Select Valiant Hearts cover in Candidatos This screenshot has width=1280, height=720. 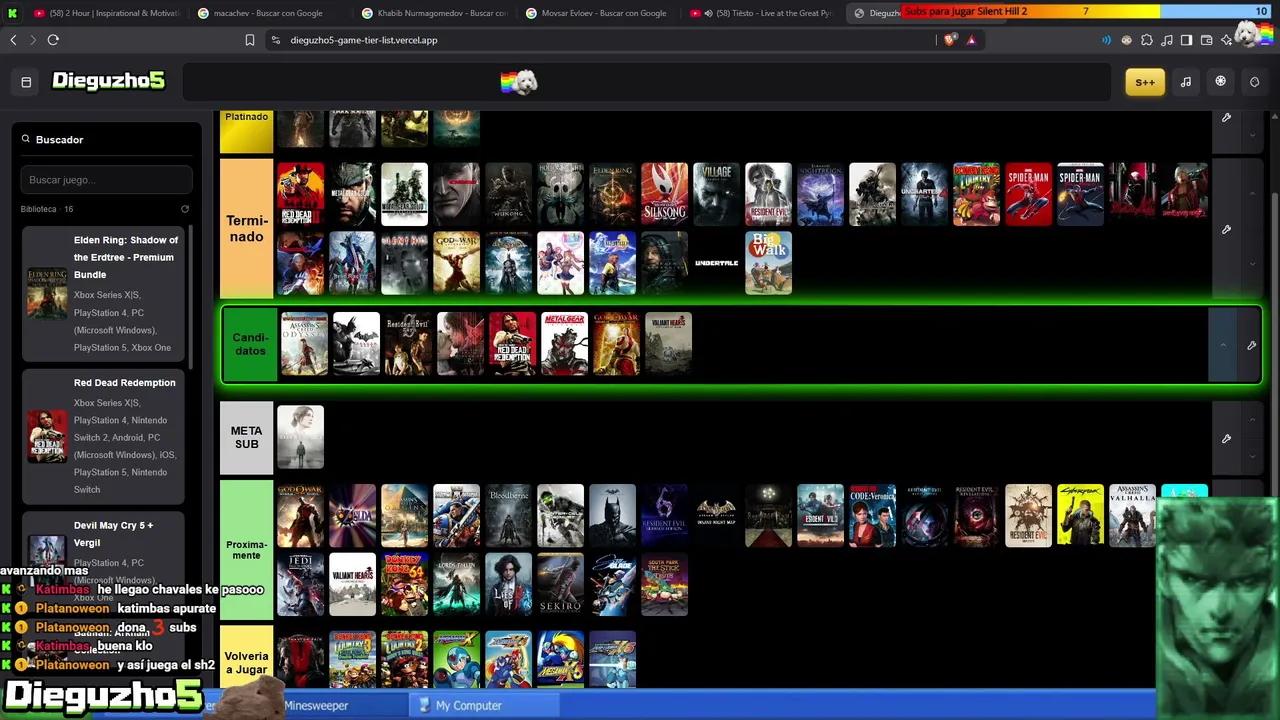click(x=668, y=344)
